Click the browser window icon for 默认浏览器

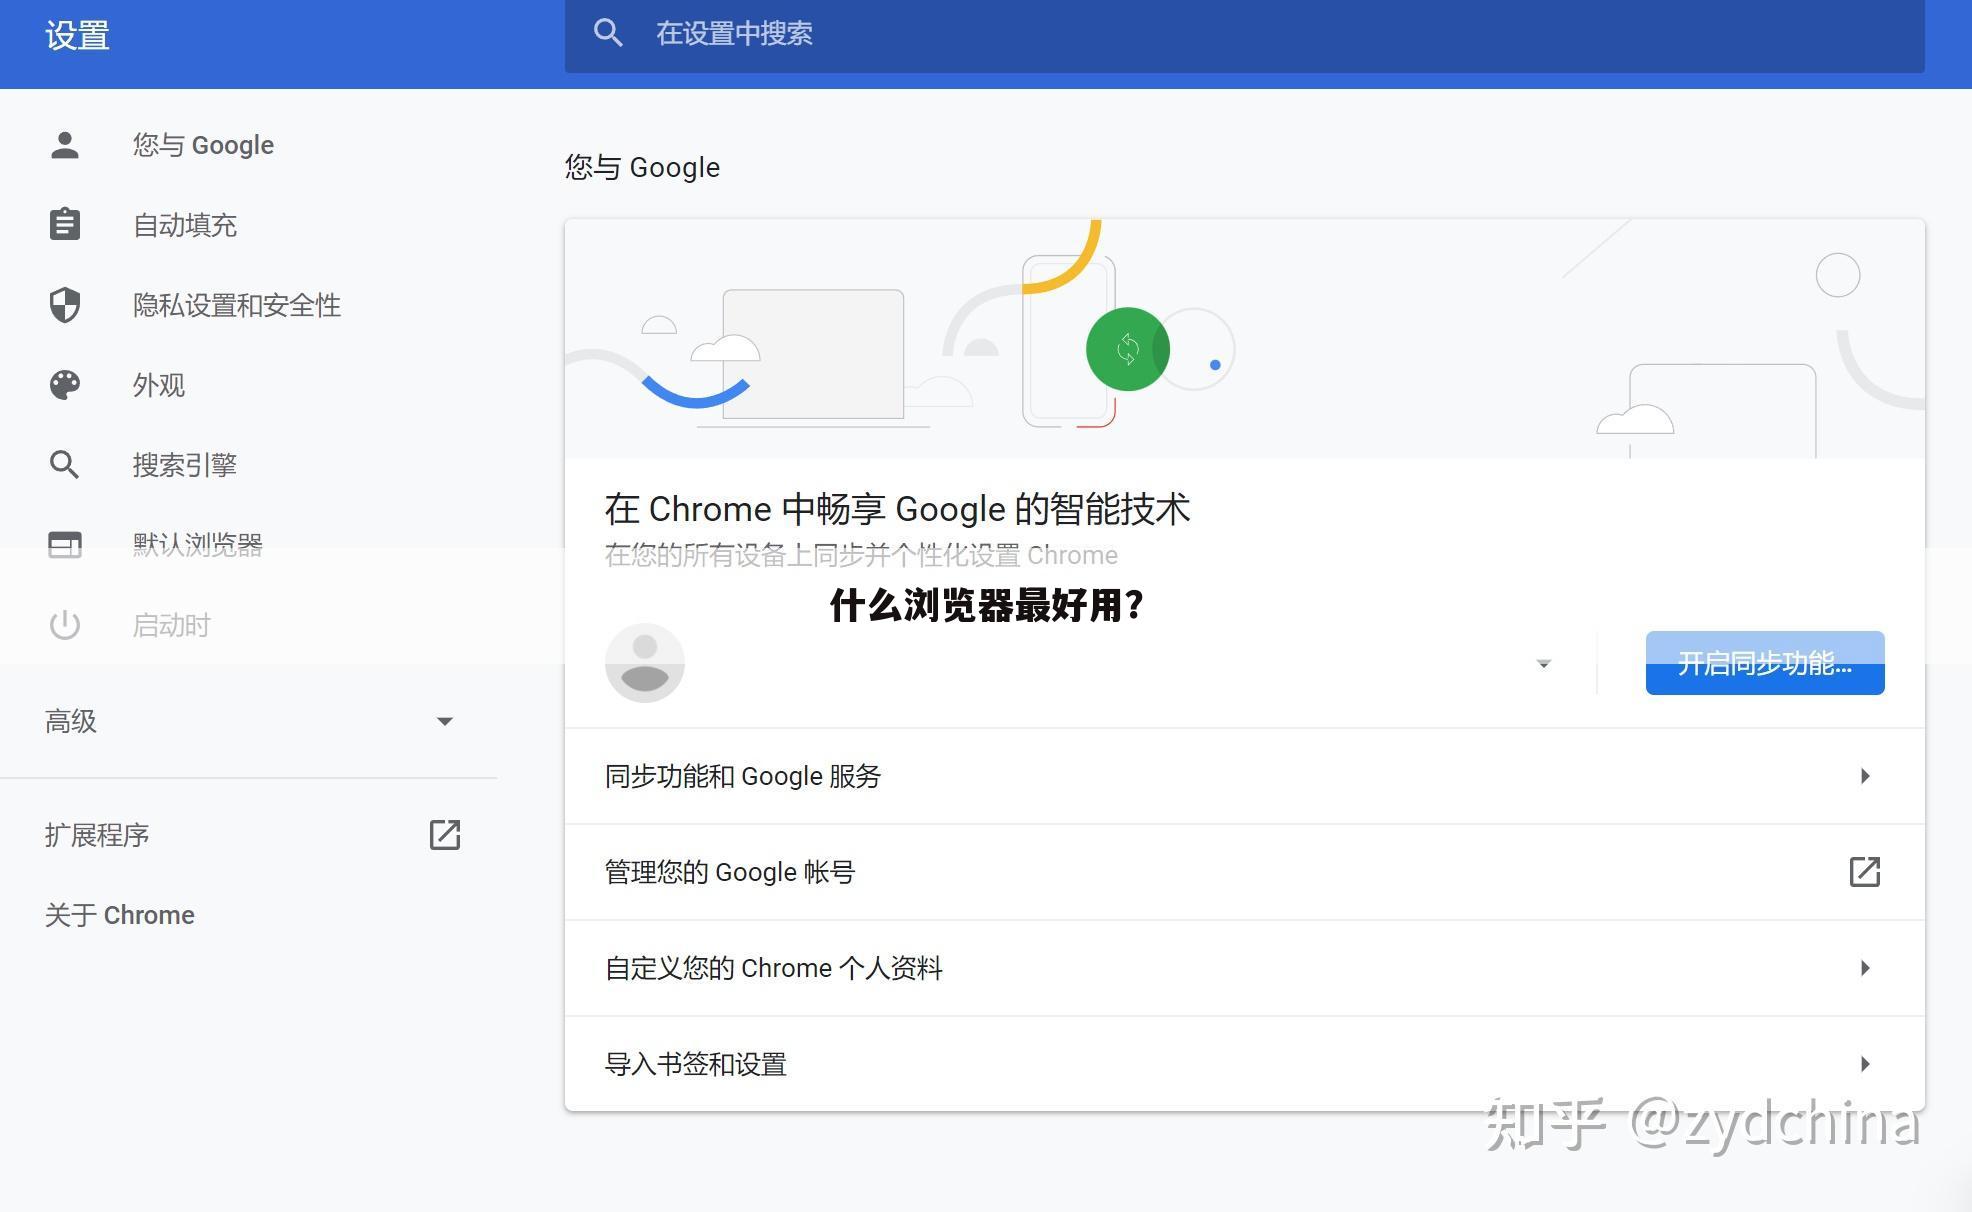65,545
